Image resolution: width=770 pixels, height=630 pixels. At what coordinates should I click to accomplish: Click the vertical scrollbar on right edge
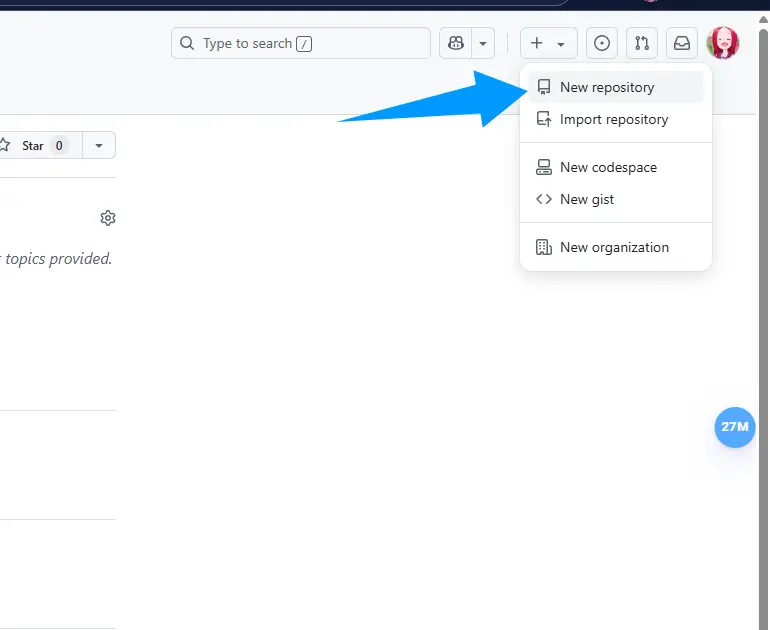click(x=764, y=300)
